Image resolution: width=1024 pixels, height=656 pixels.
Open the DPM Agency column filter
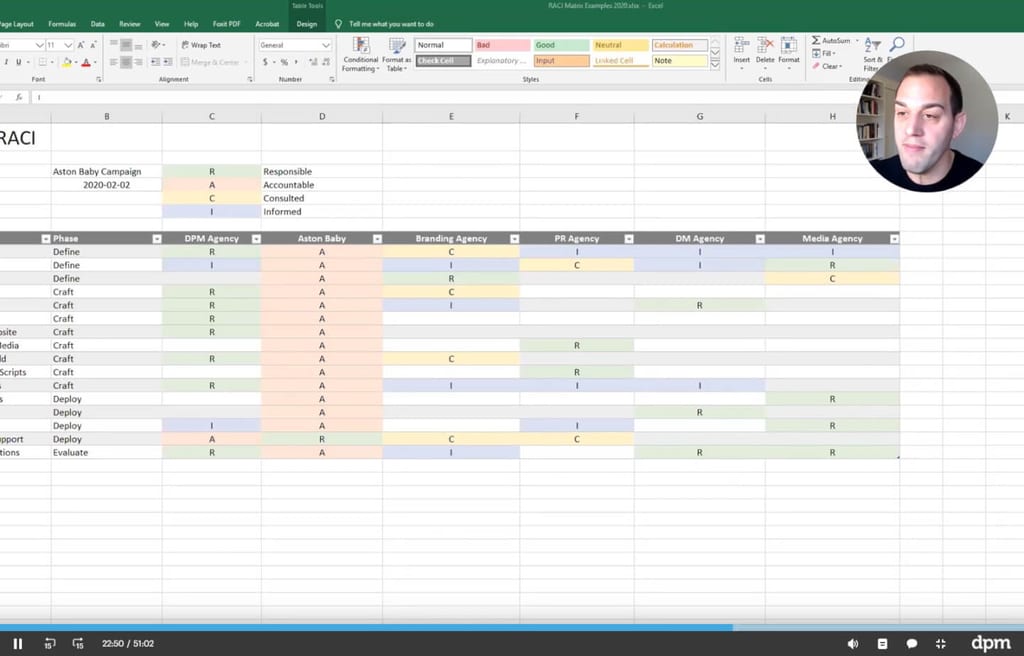(x=256, y=238)
